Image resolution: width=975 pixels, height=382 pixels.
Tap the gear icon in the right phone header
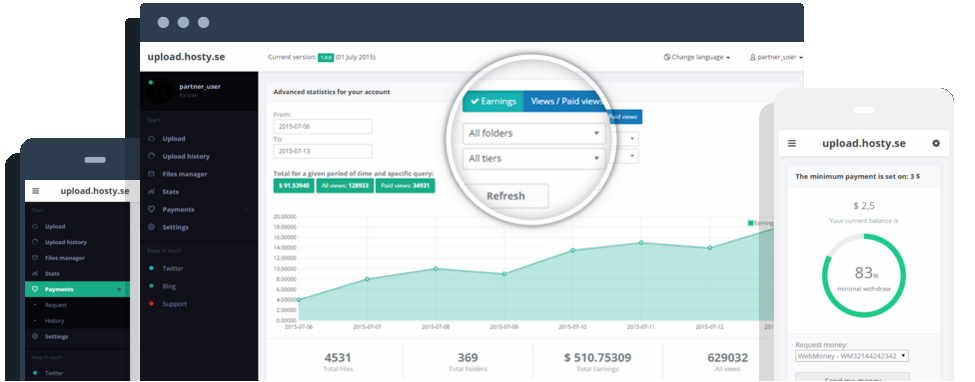[936, 143]
